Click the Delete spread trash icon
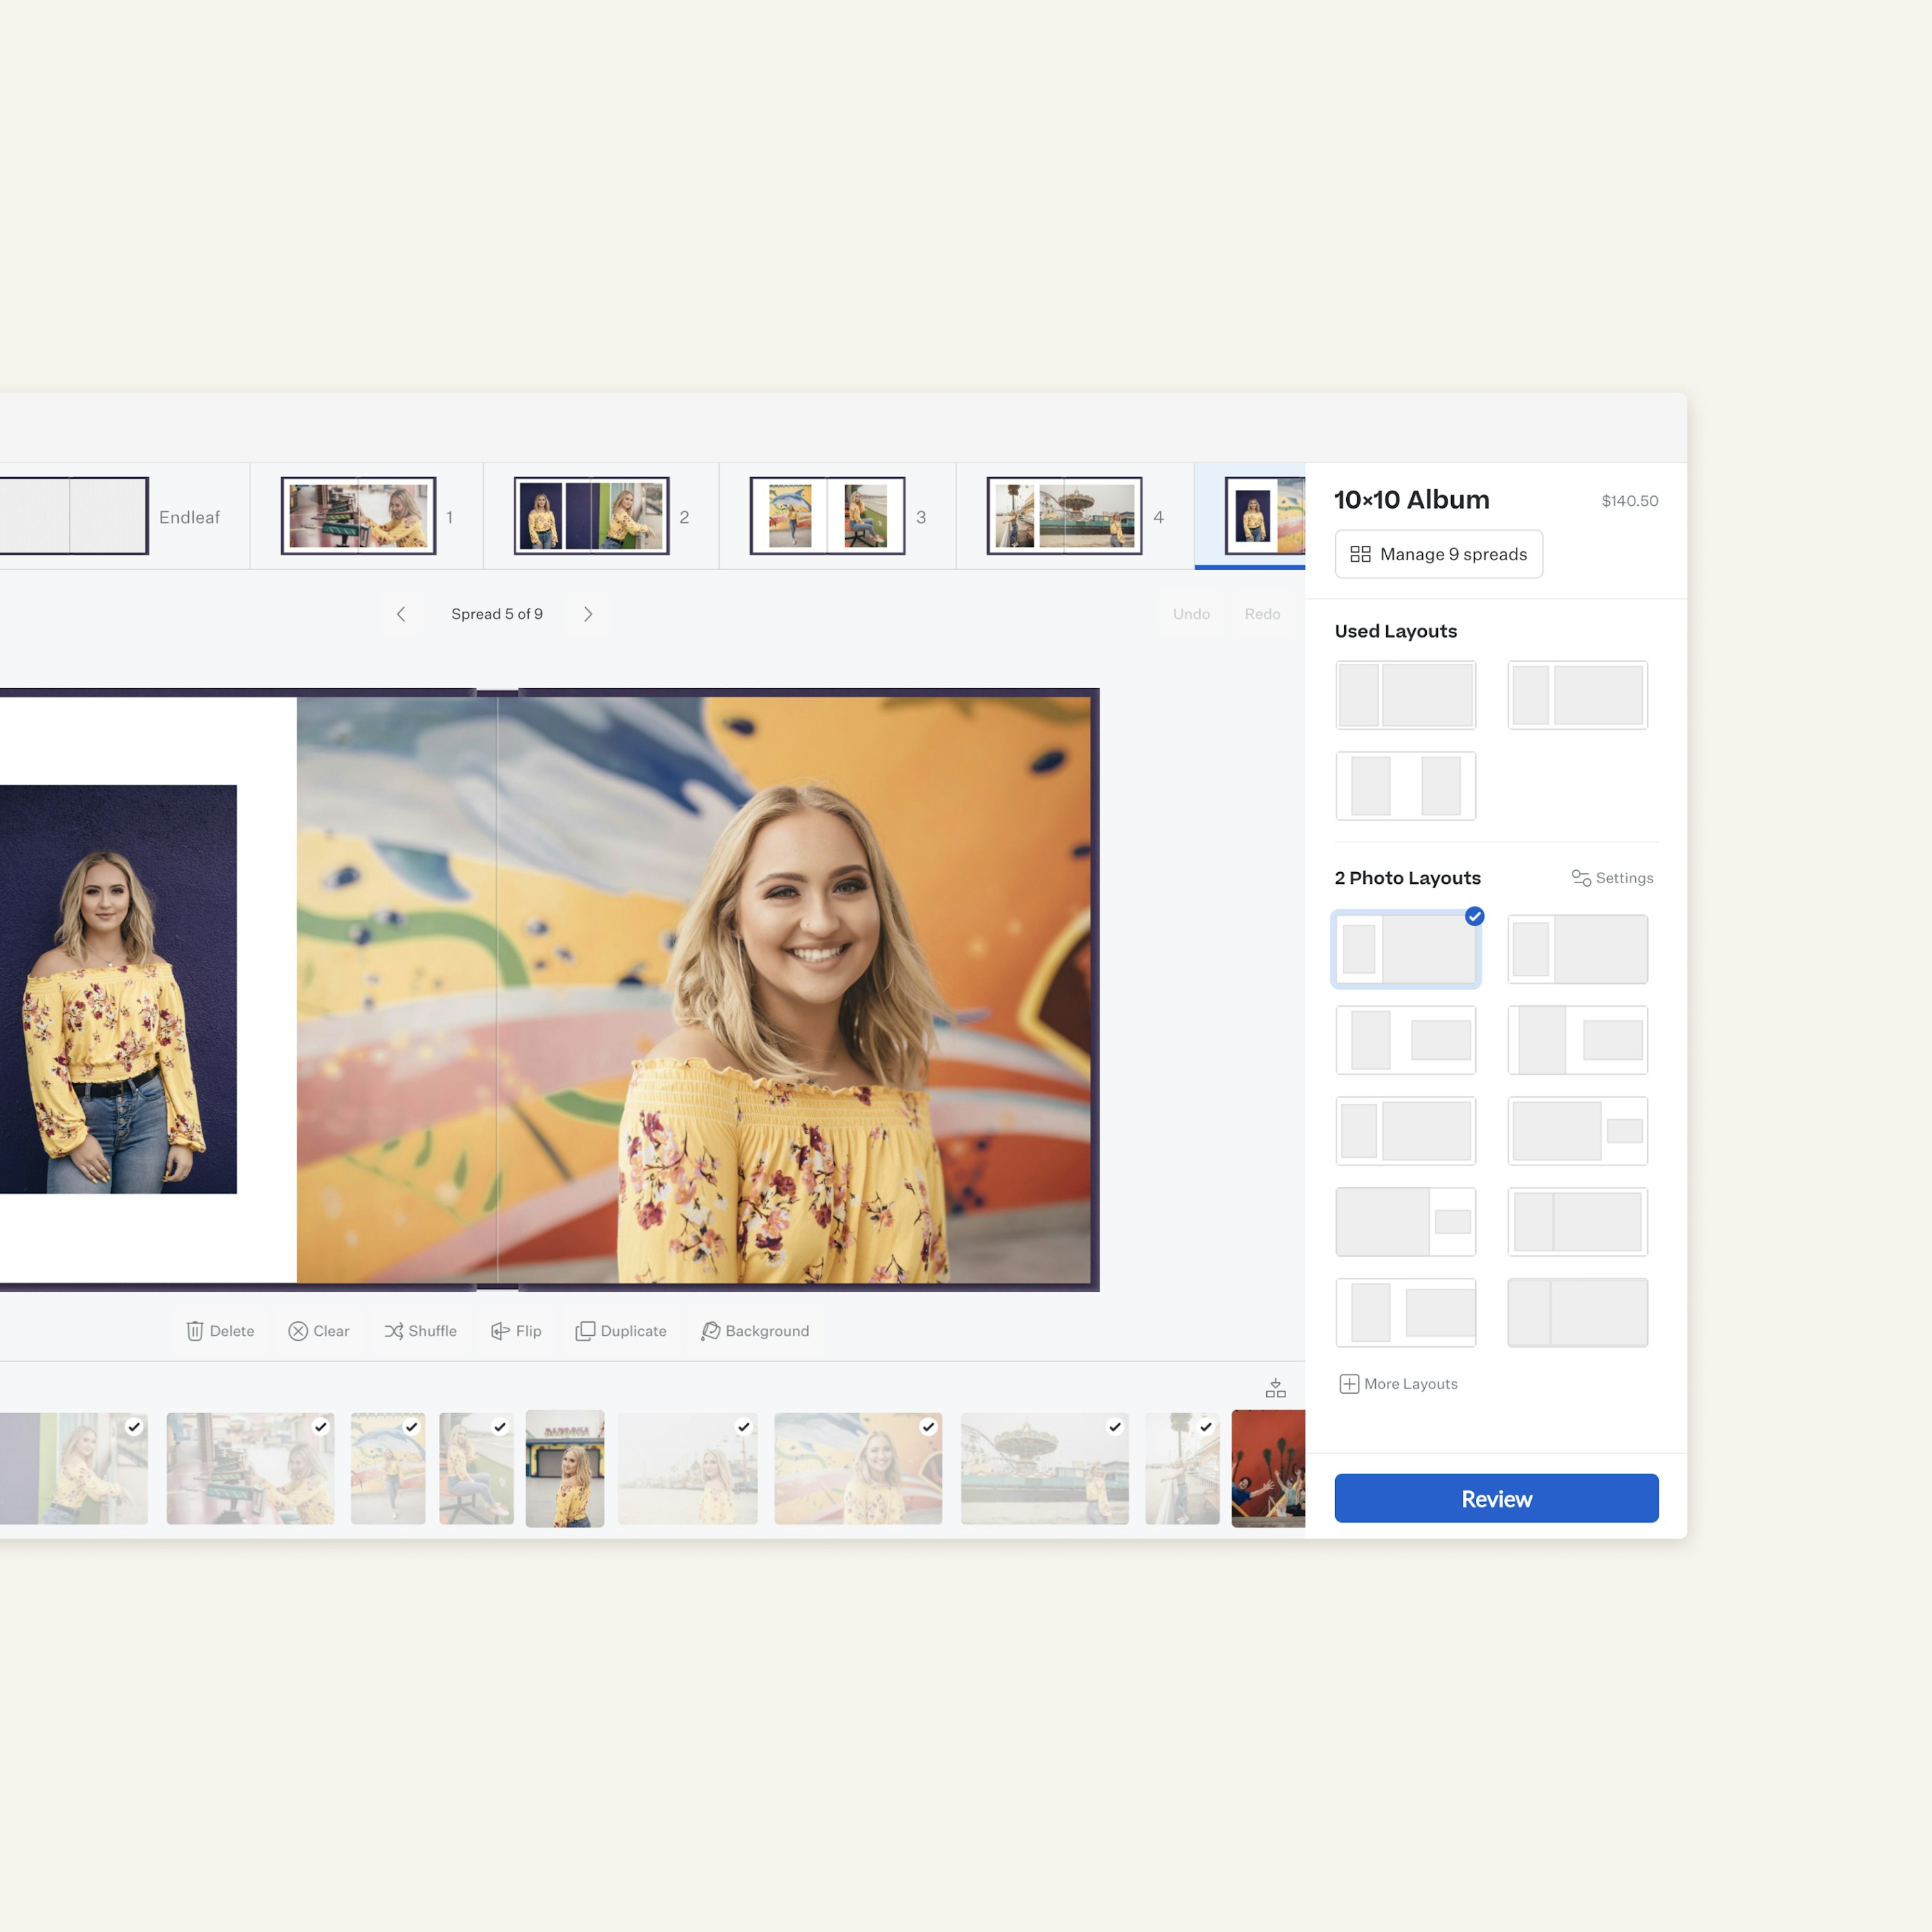Viewport: 1932px width, 1932px height. coord(195,1331)
